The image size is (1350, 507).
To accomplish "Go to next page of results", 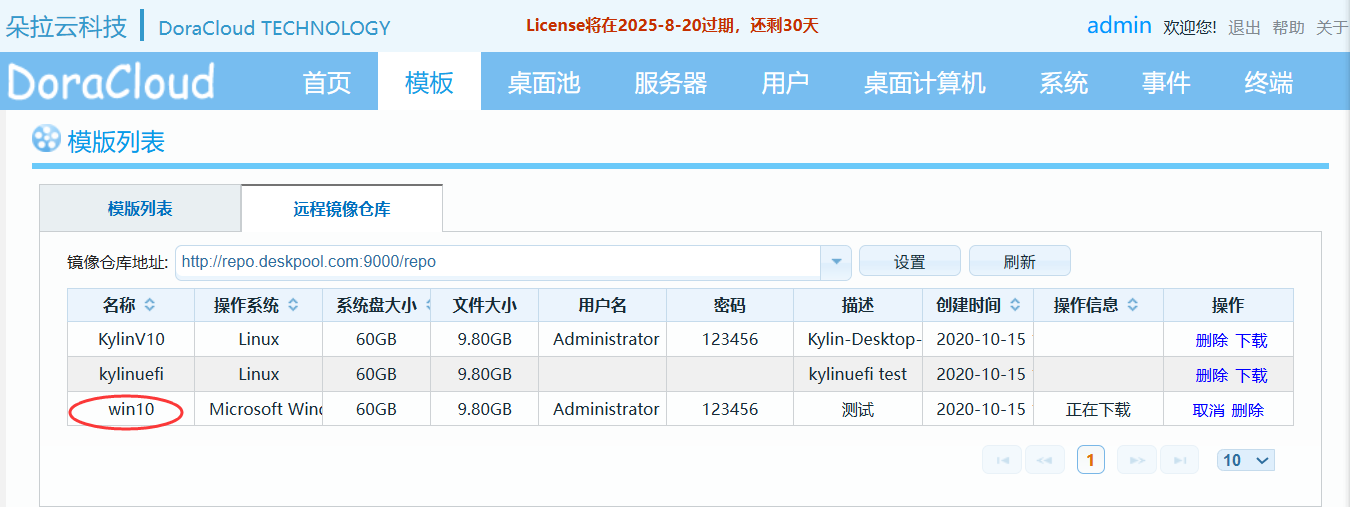I will [x=1136, y=460].
